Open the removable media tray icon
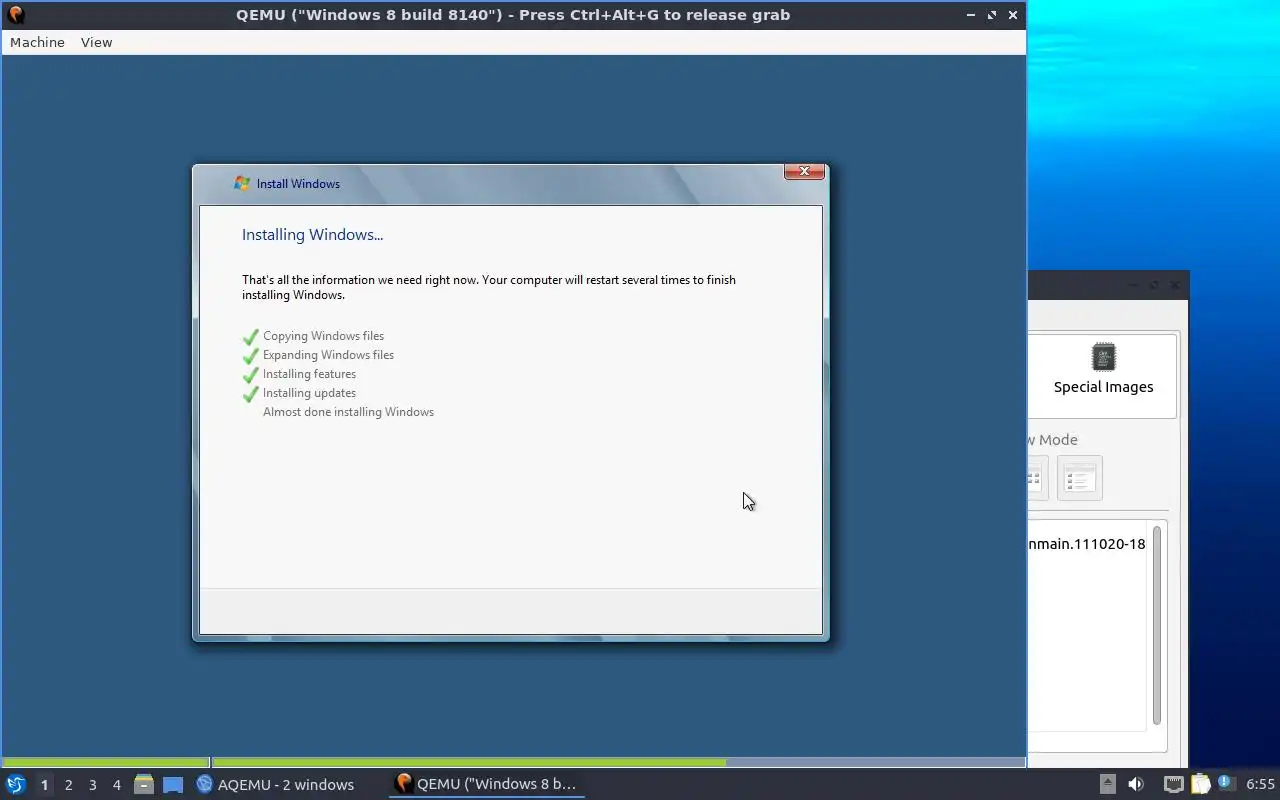The image size is (1280, 800). [x=1107, y=784]
